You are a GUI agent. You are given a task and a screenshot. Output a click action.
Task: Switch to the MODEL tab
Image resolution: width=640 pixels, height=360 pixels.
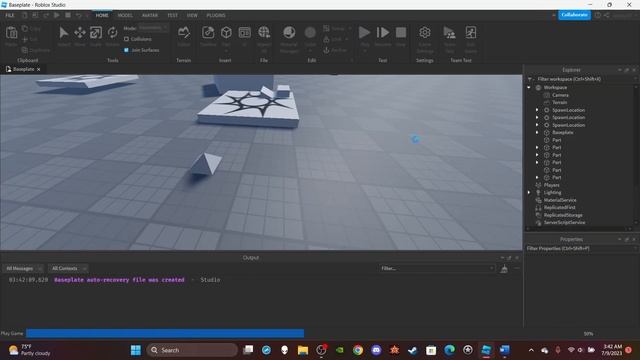coord(125,15)
